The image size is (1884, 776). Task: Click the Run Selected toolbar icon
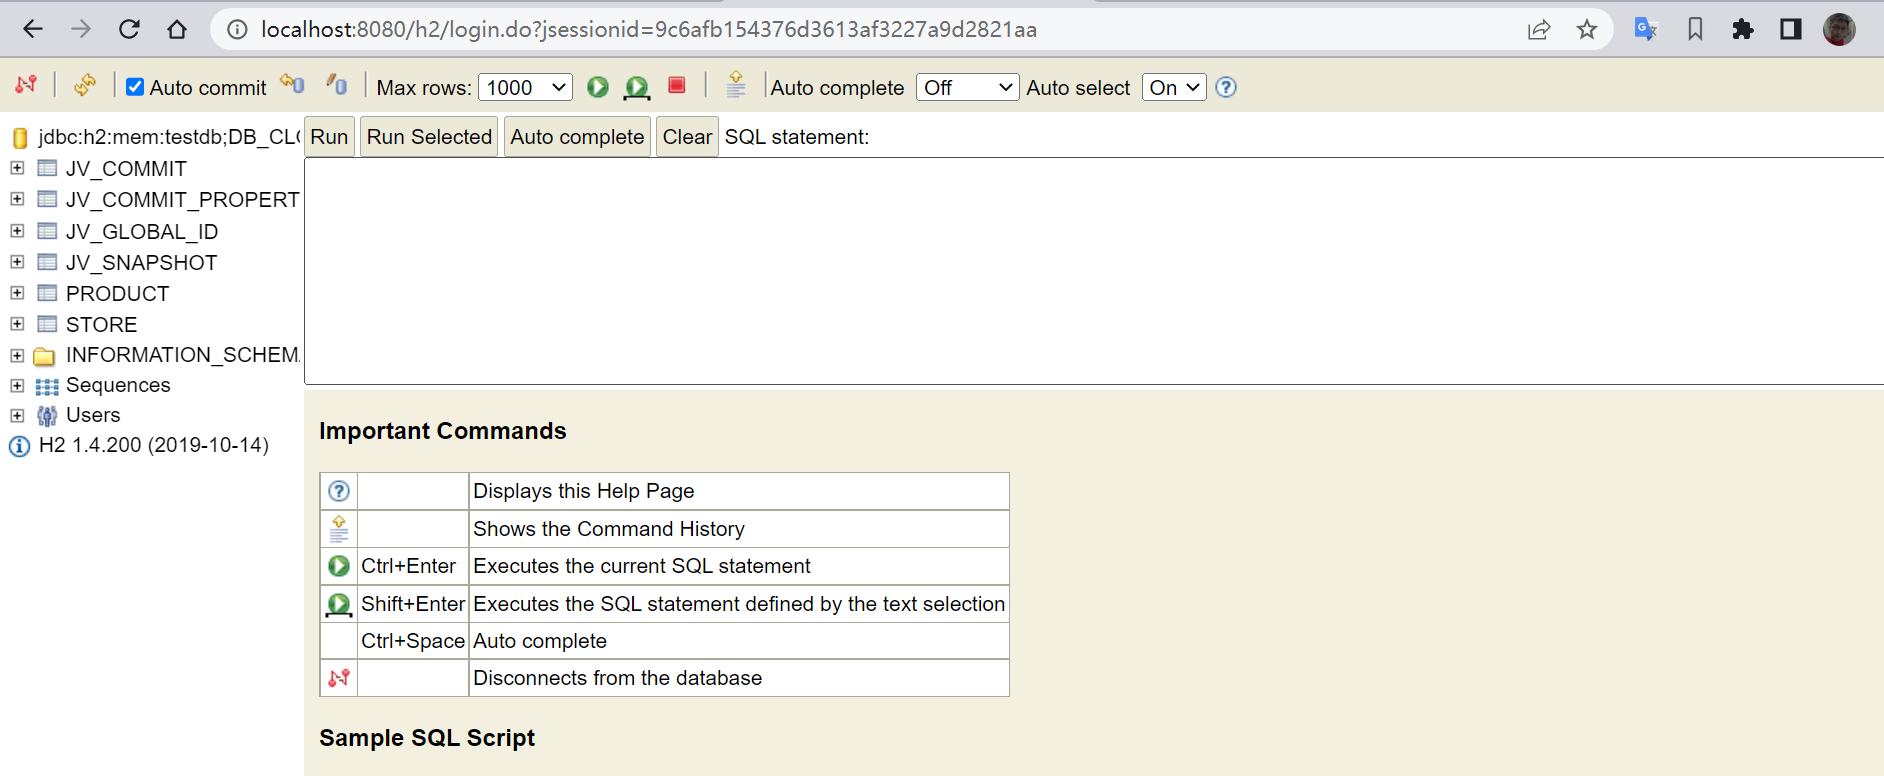tap(636, 88)
